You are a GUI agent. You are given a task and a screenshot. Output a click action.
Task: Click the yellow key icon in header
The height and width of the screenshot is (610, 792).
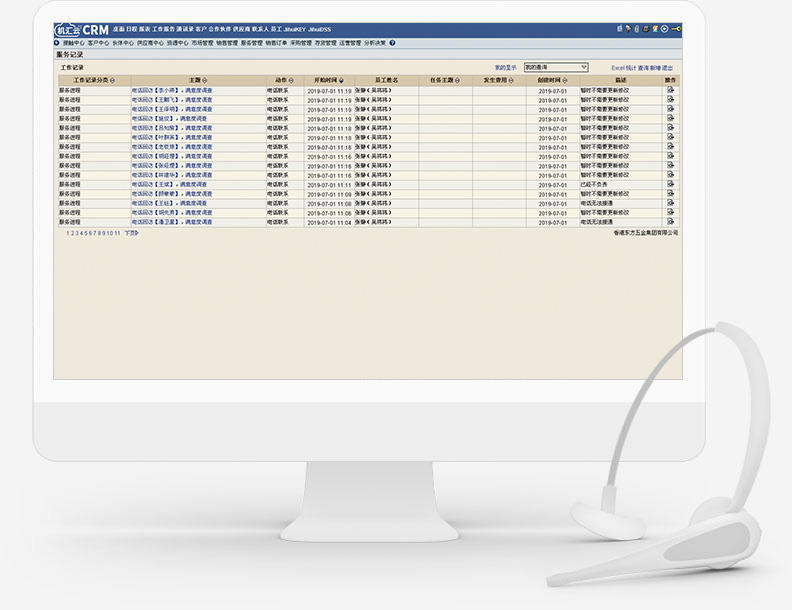tap(678, 29)
